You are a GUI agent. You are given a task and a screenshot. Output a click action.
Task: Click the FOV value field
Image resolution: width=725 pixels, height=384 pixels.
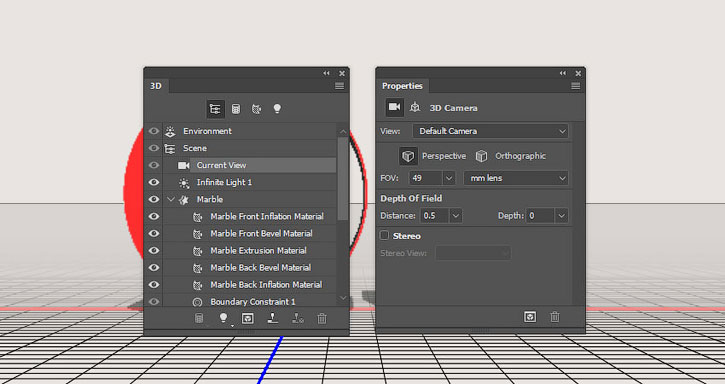pos(426,178)
